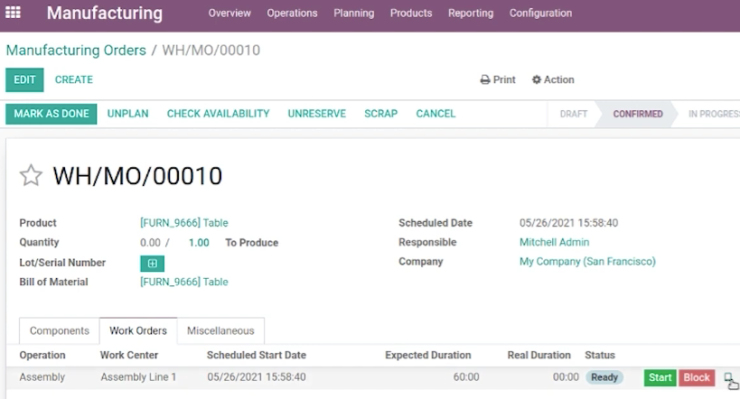Open the Operations menu

pyautogui.click(x=292, y=13)
